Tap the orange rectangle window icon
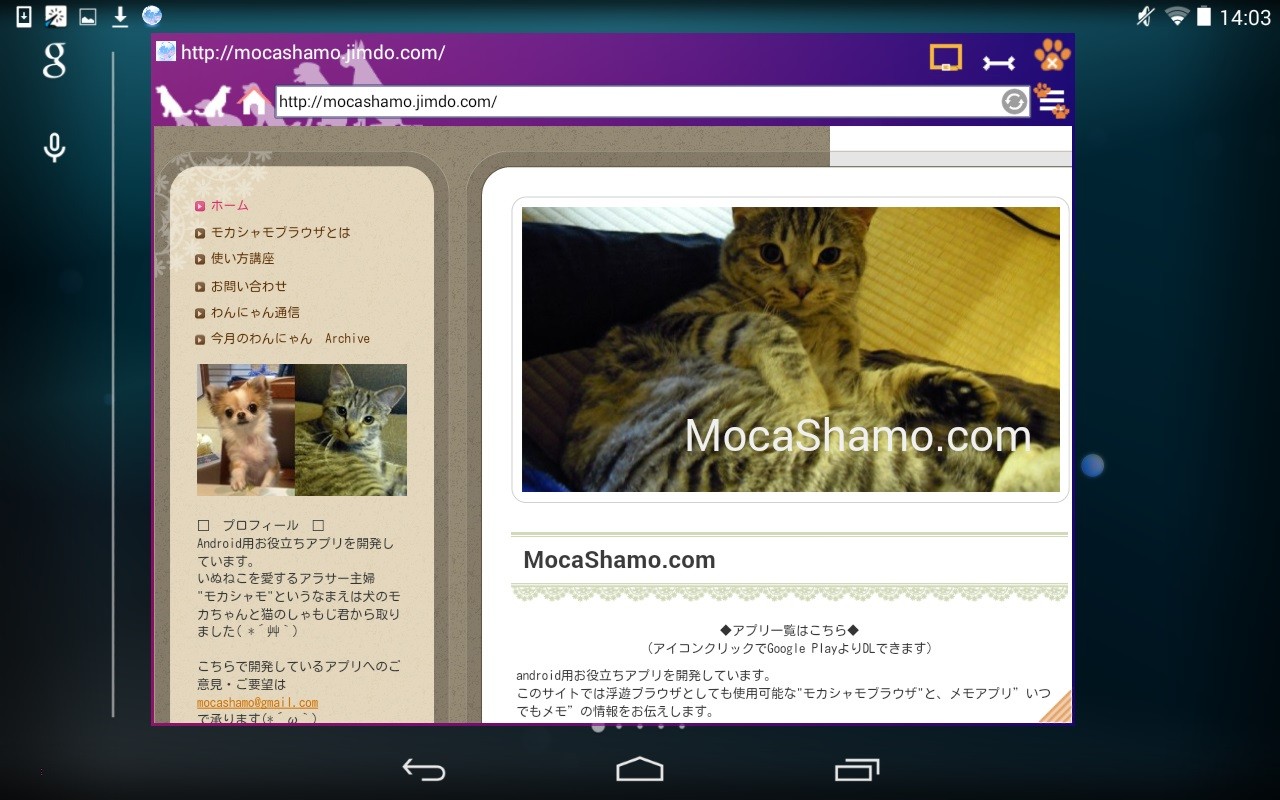This screenshot has width=1280, height=800. [945, 58]
